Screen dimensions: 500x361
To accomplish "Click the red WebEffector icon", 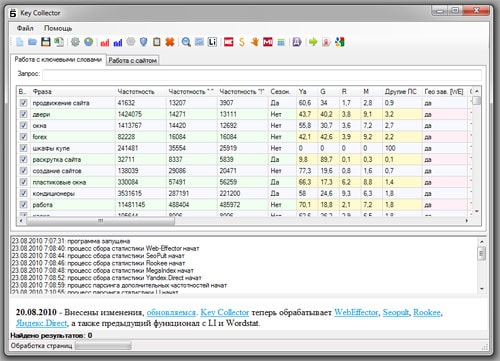I will tap(229, 42).
